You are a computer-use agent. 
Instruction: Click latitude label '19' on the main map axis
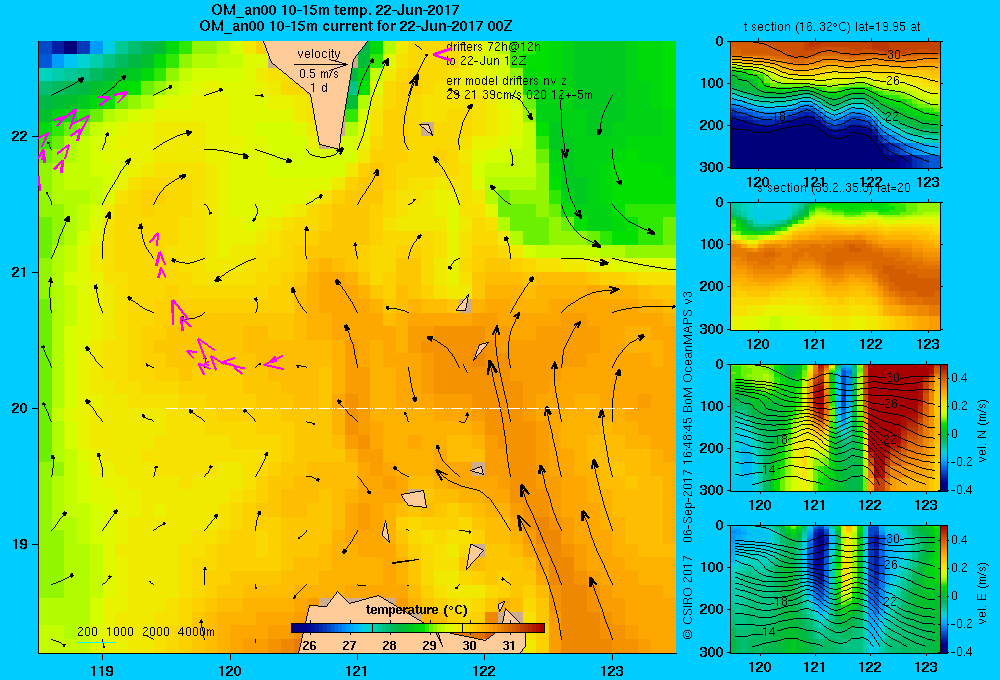(19, 544)
